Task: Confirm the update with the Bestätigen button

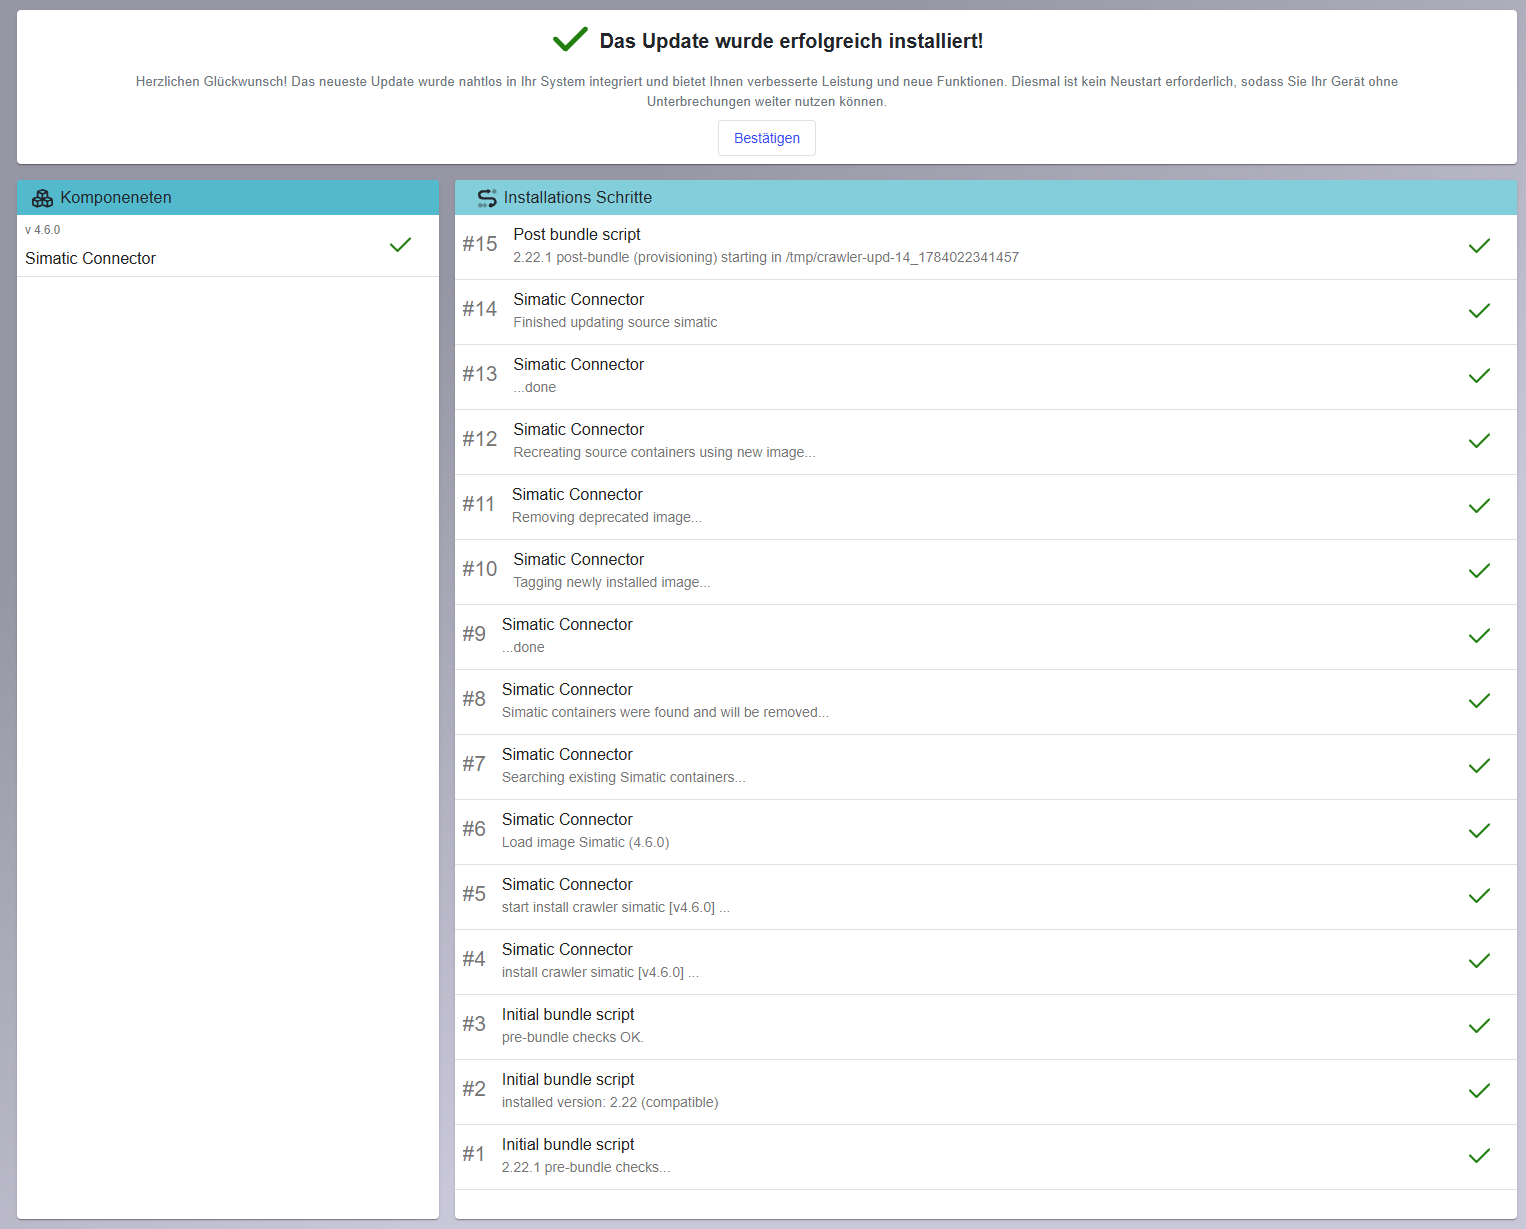Action: tap(767, 138)
